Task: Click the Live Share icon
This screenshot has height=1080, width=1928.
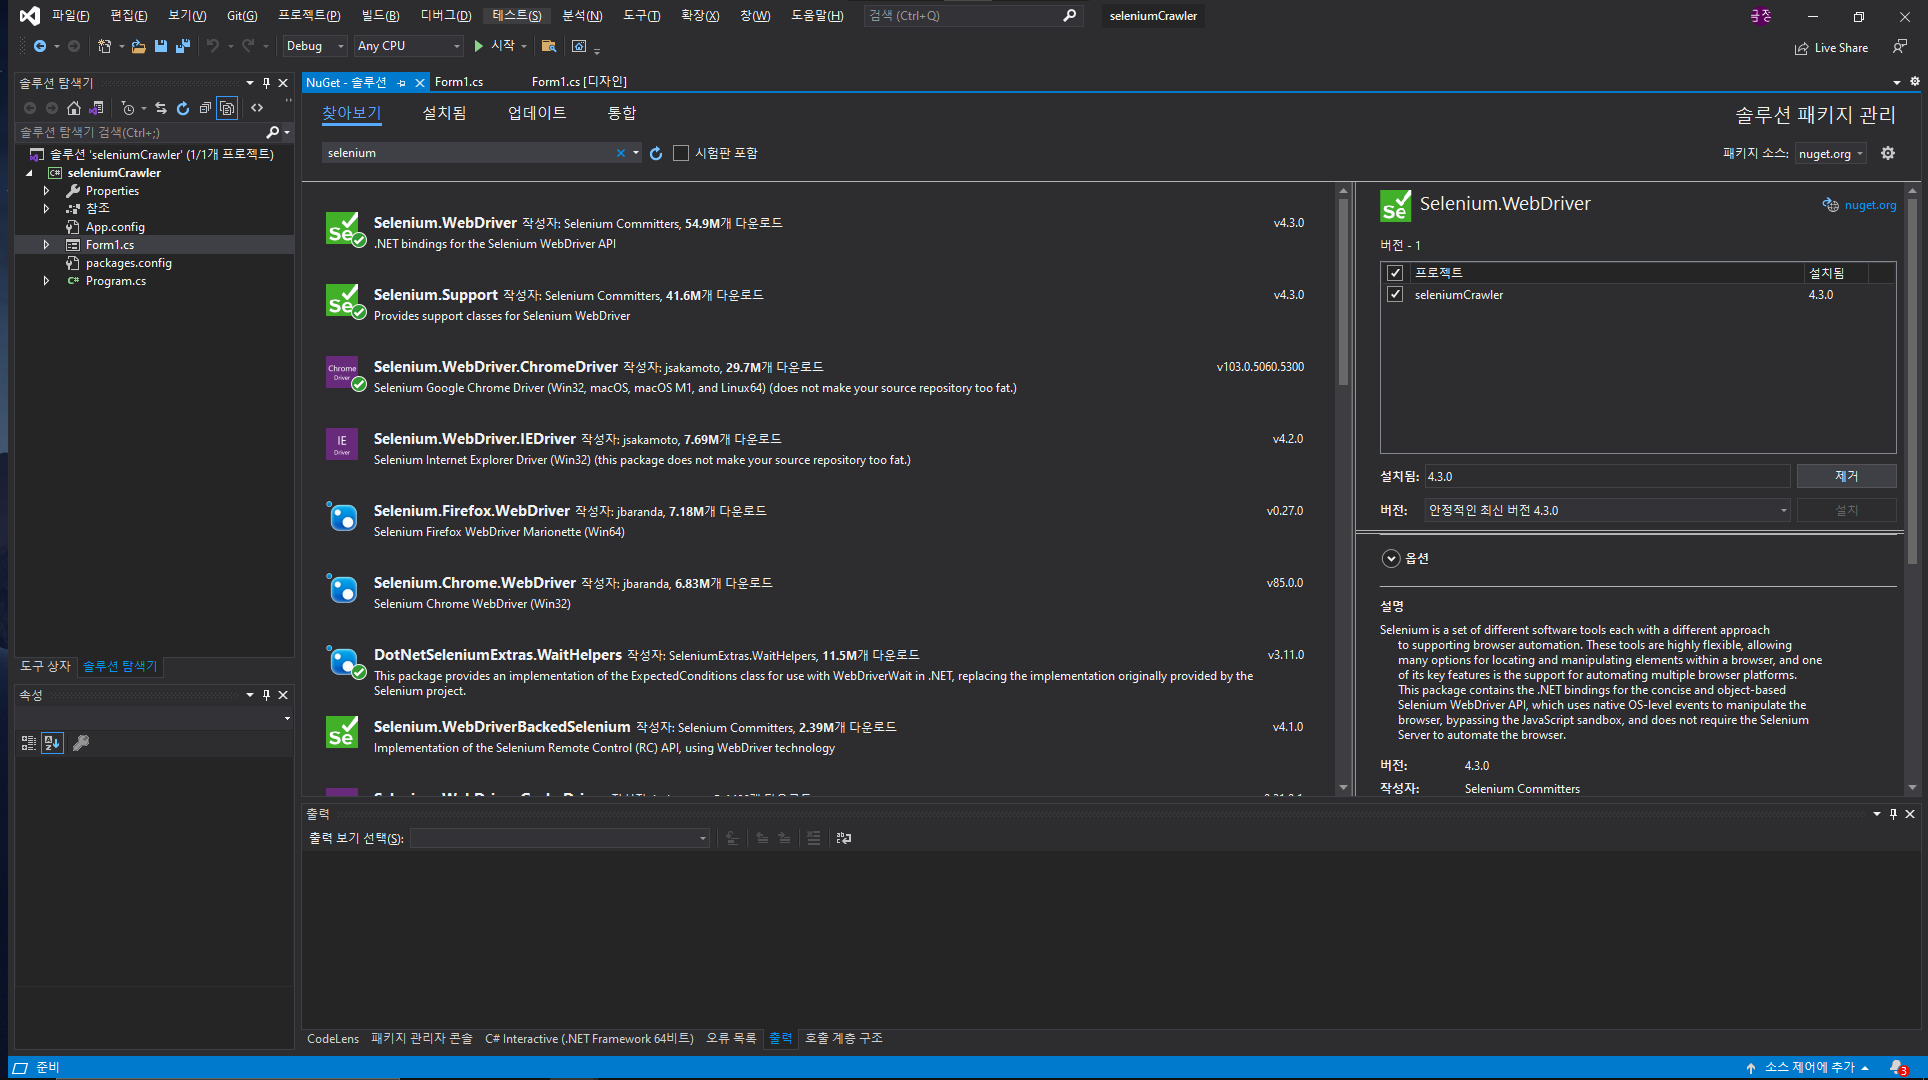Action: (x=1801, y=48)
